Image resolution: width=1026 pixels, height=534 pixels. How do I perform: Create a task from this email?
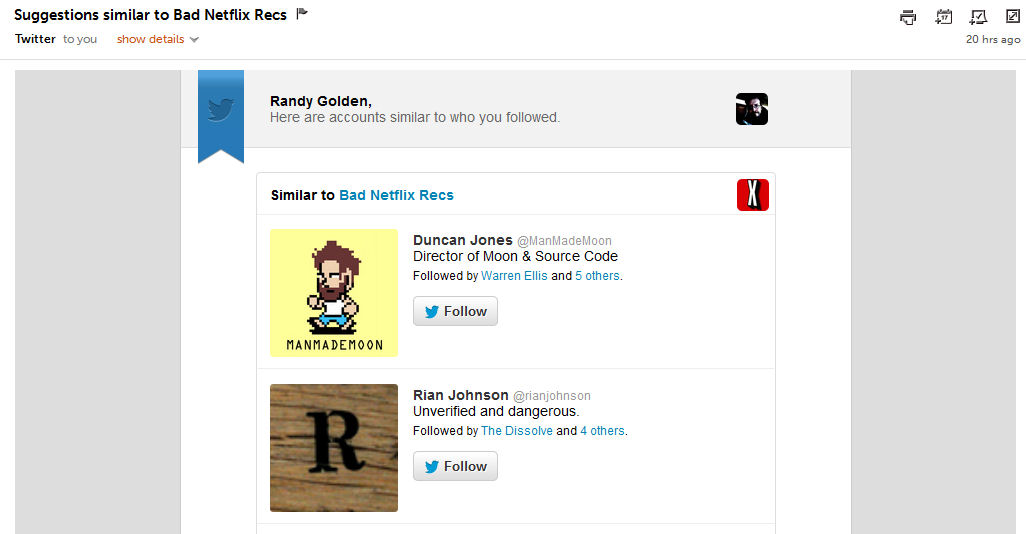pyautogui.click(x=978, y=16)
